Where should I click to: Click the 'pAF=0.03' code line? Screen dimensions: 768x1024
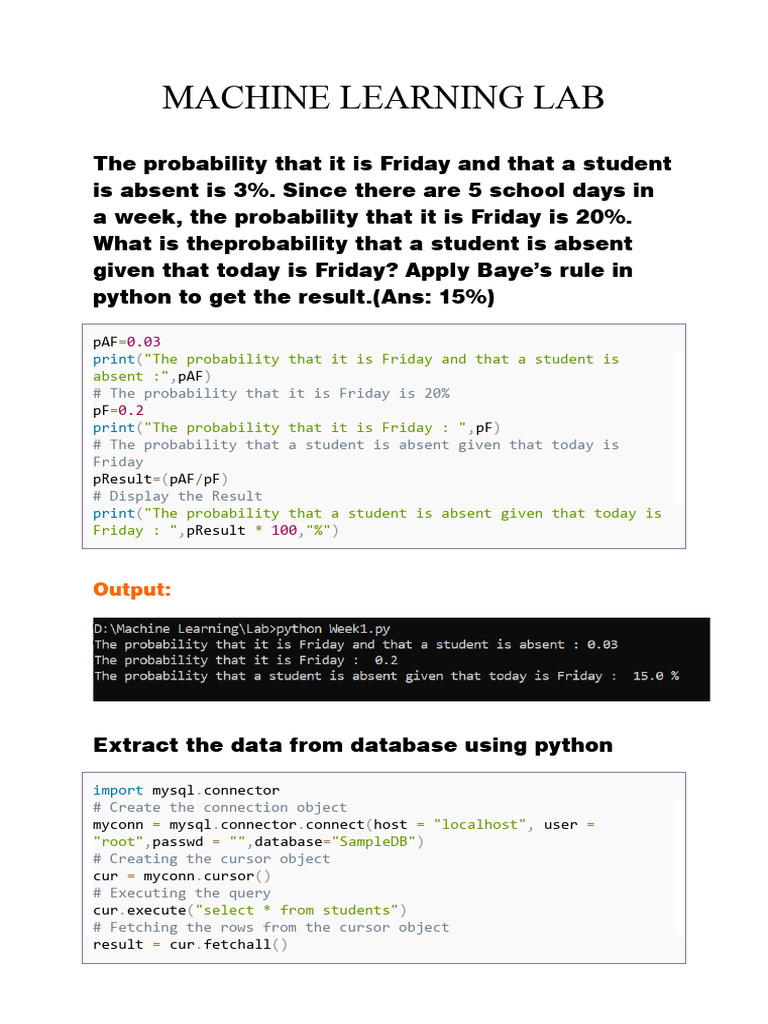click(x=127, y=342)
